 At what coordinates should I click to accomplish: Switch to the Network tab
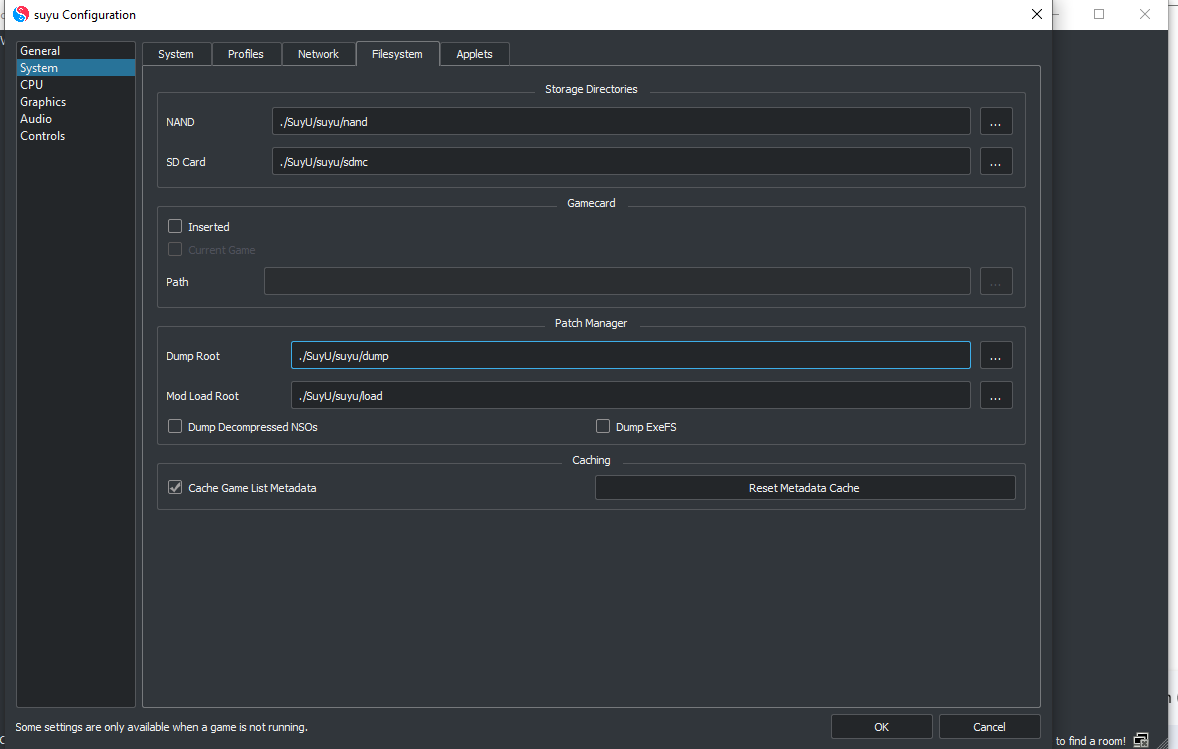pos(319,54)
